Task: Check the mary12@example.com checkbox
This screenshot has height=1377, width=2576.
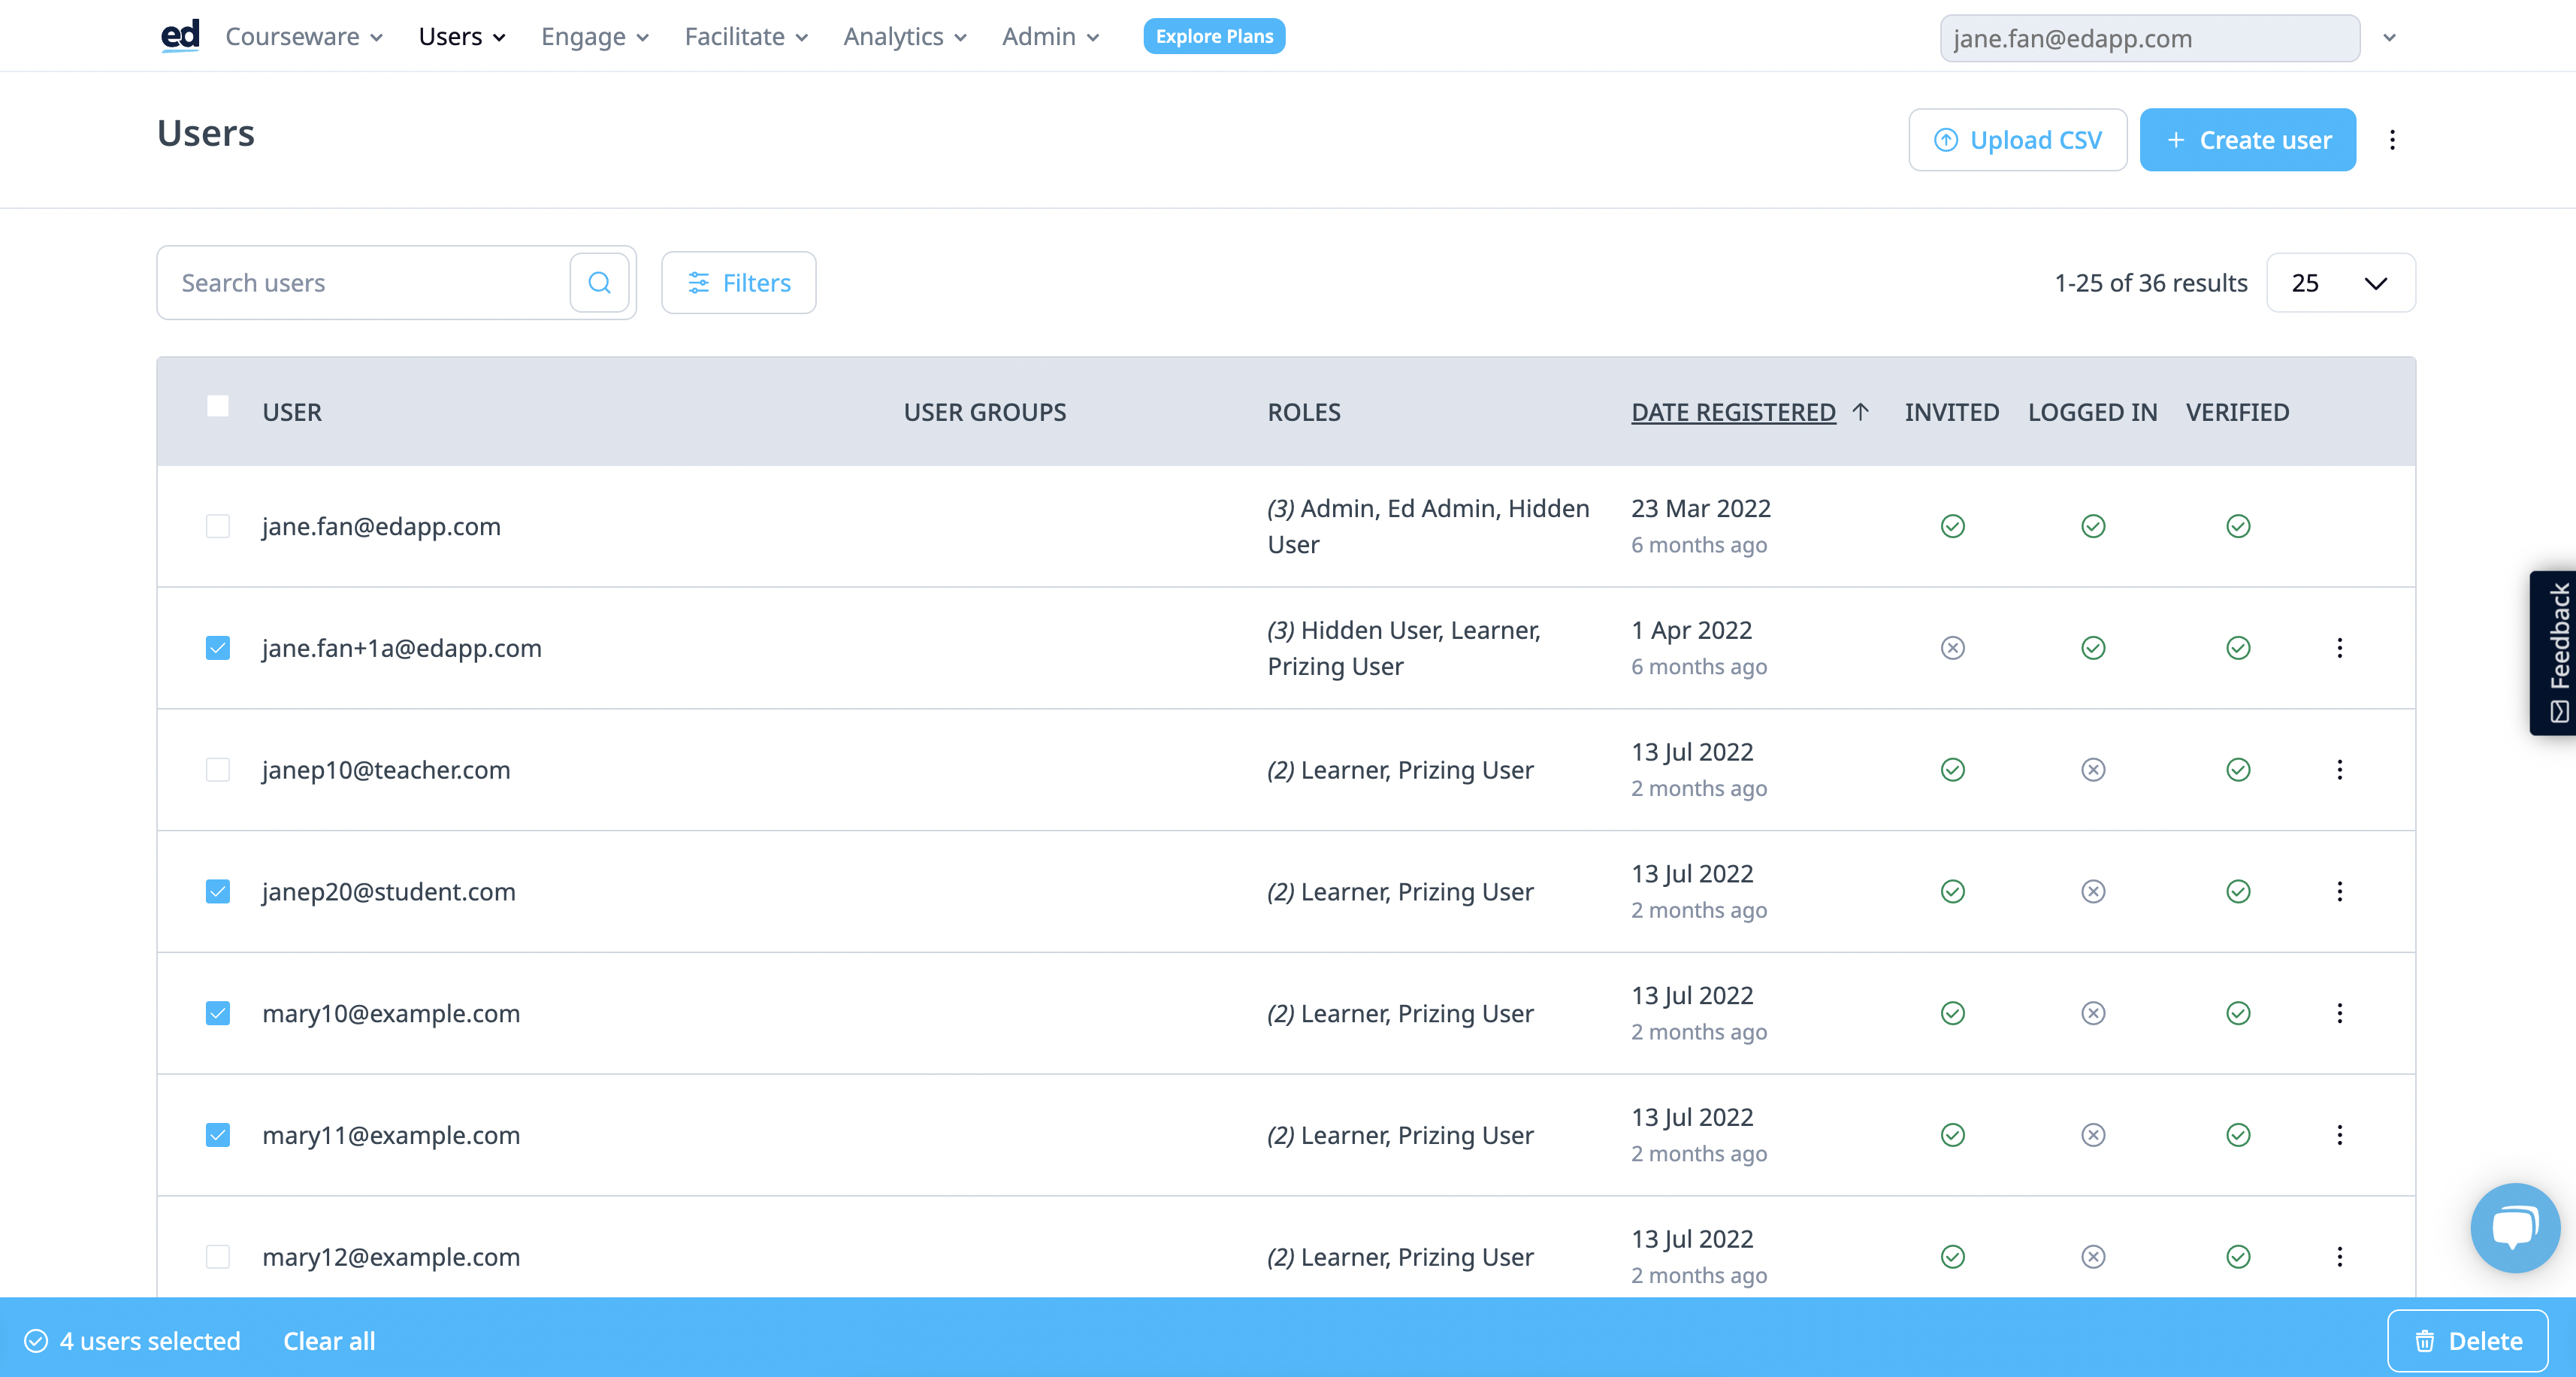Action: tap(217, 1257)
